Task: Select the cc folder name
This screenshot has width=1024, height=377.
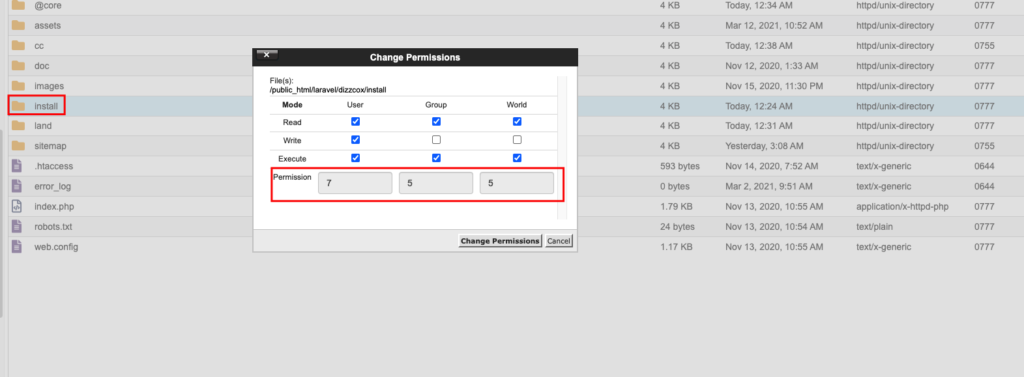Action: pyautogui.click(x=39, y=46)
